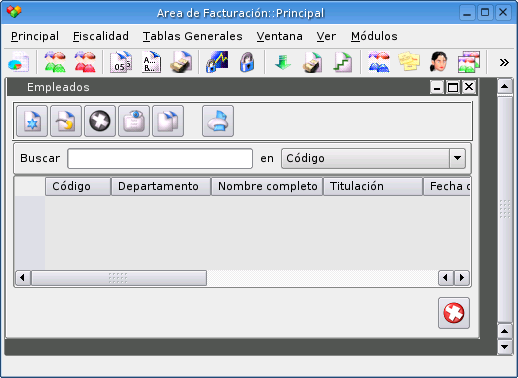Open the green and red people icon
This screenshot has height=378, width=518.
coord(55,62)
